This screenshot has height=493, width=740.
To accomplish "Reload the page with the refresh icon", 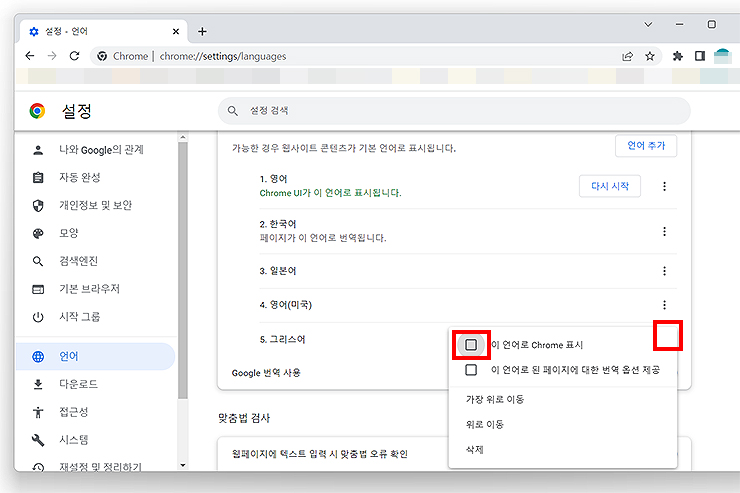I will click(x=74, y=56).
